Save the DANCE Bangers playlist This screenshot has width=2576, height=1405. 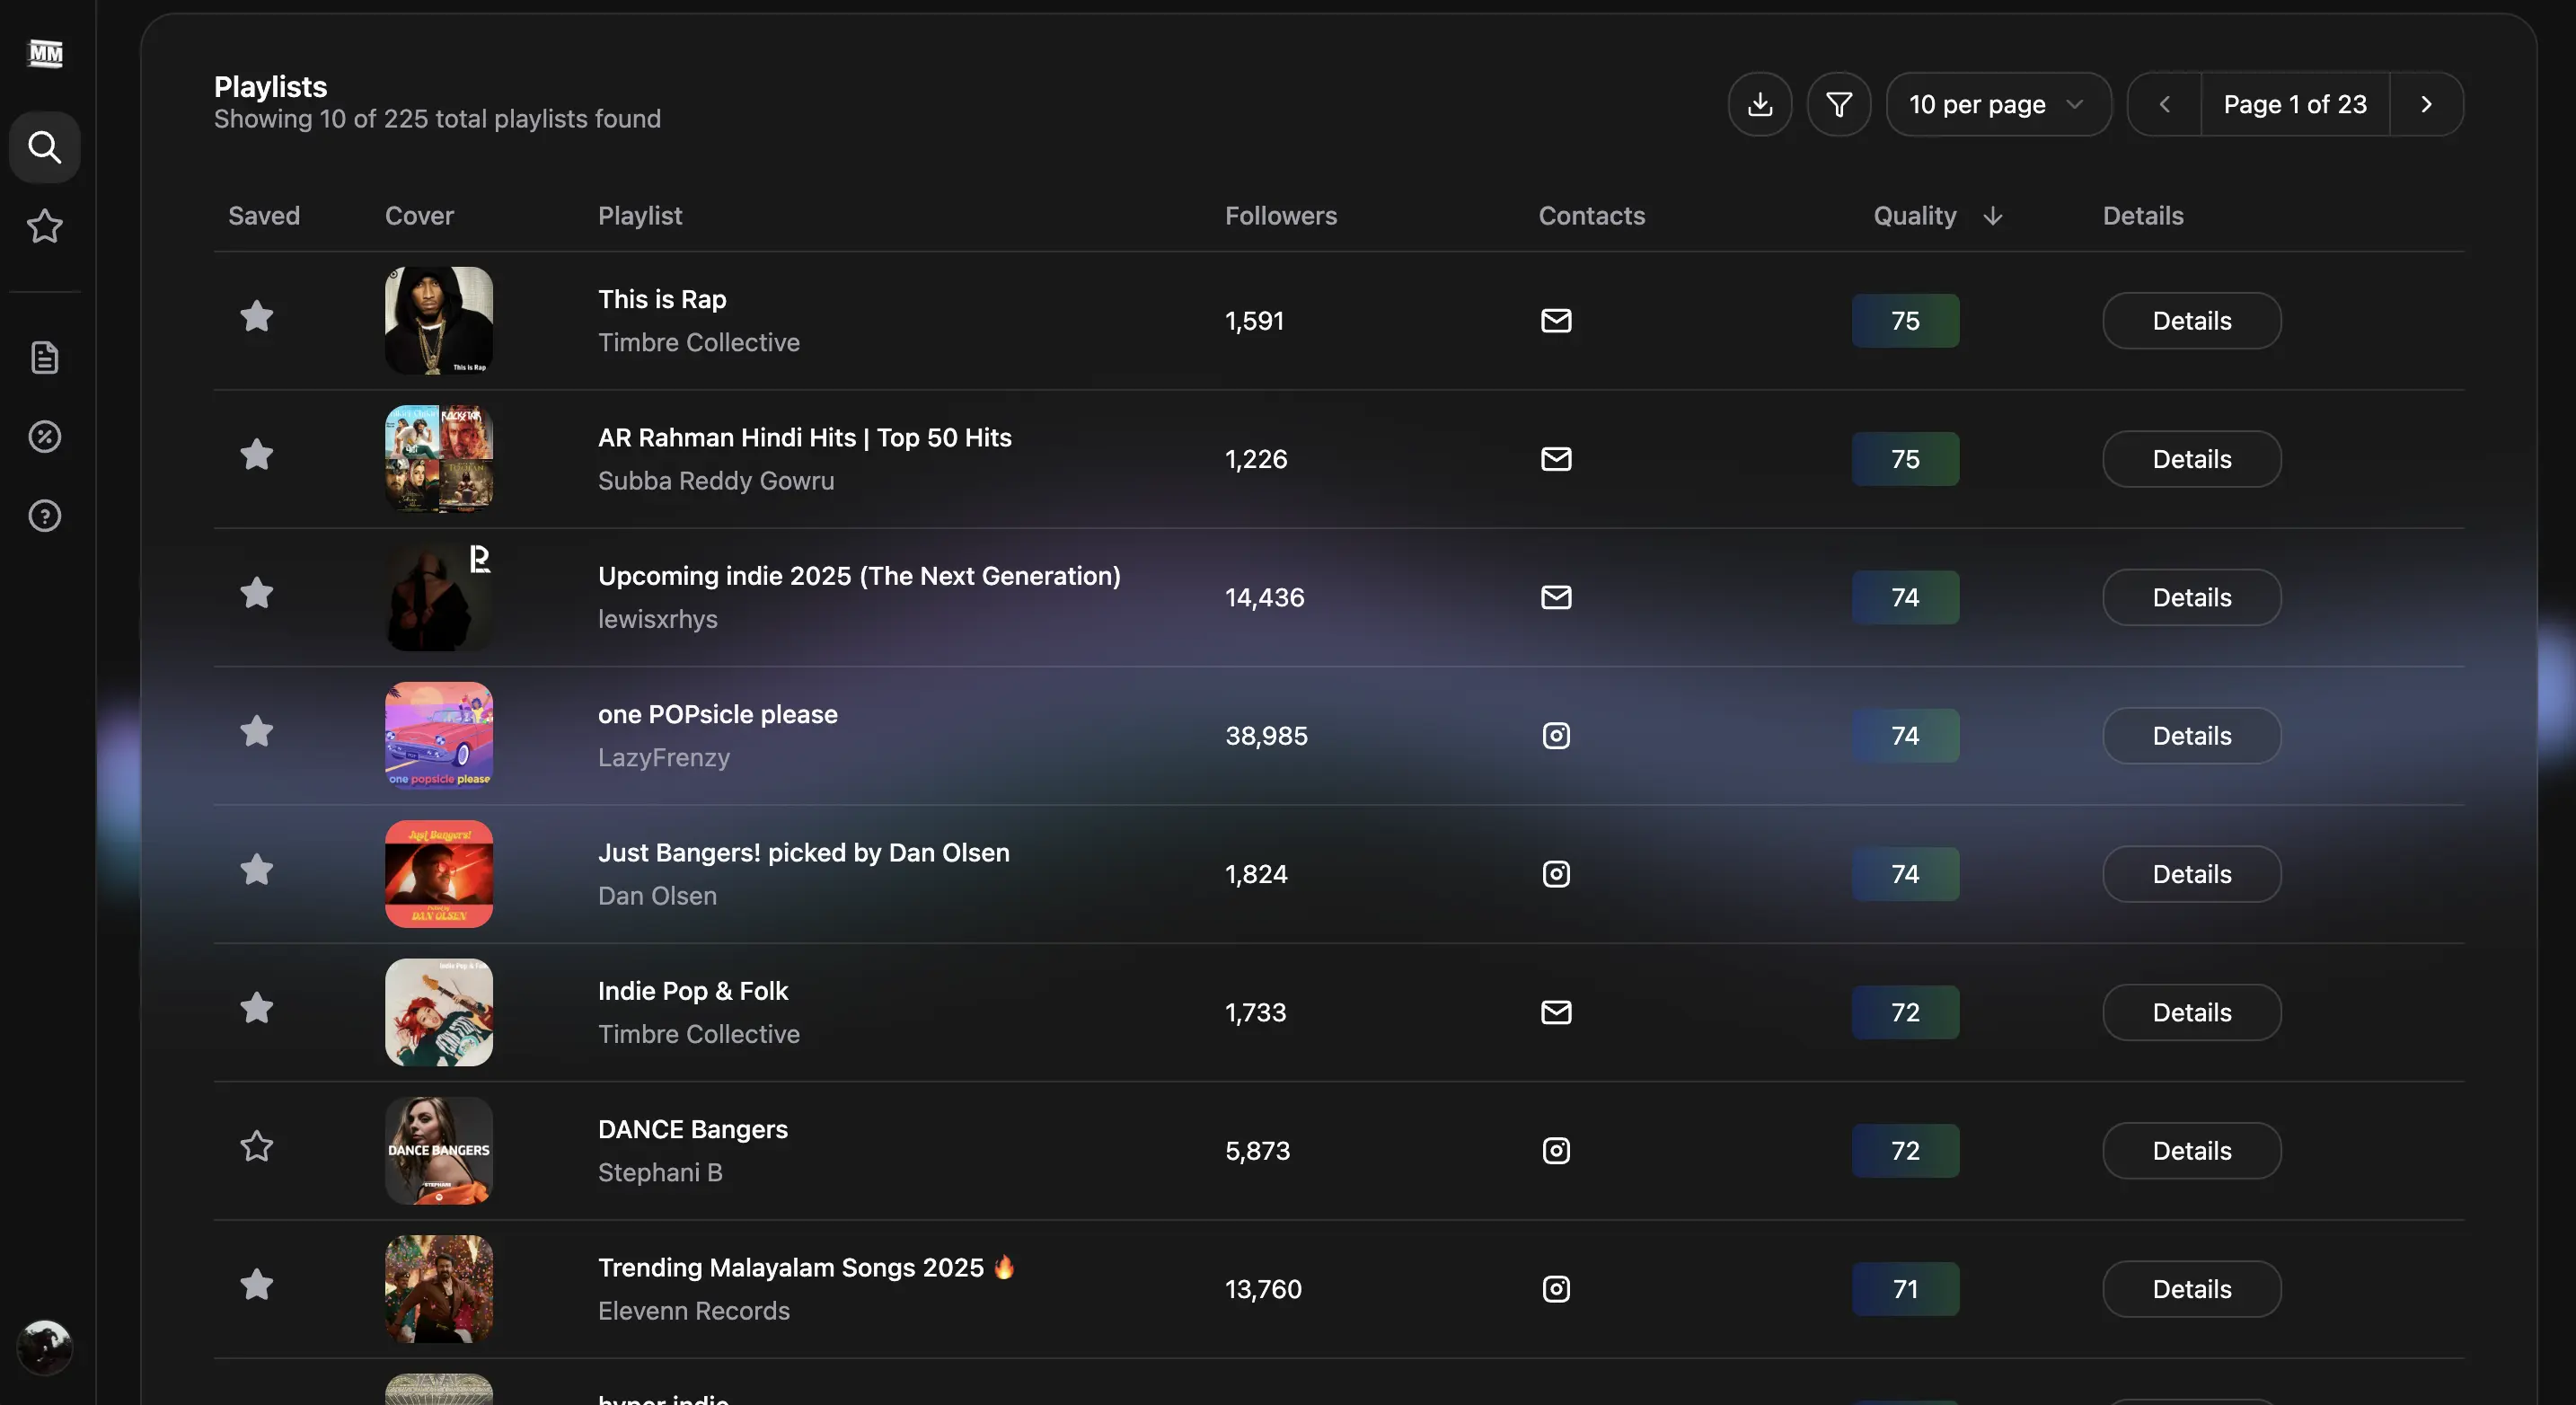257,1146
